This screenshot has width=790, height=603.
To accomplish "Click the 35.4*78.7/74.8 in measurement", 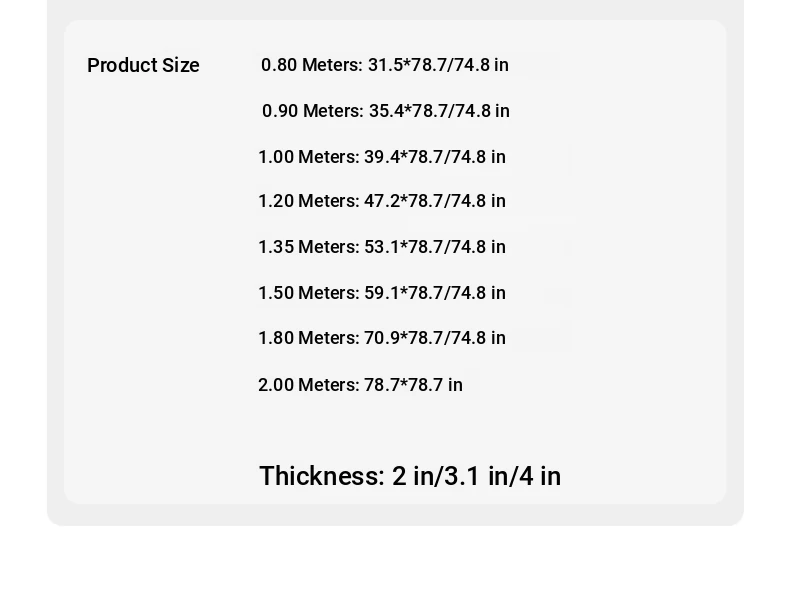I will coord(439,111).
